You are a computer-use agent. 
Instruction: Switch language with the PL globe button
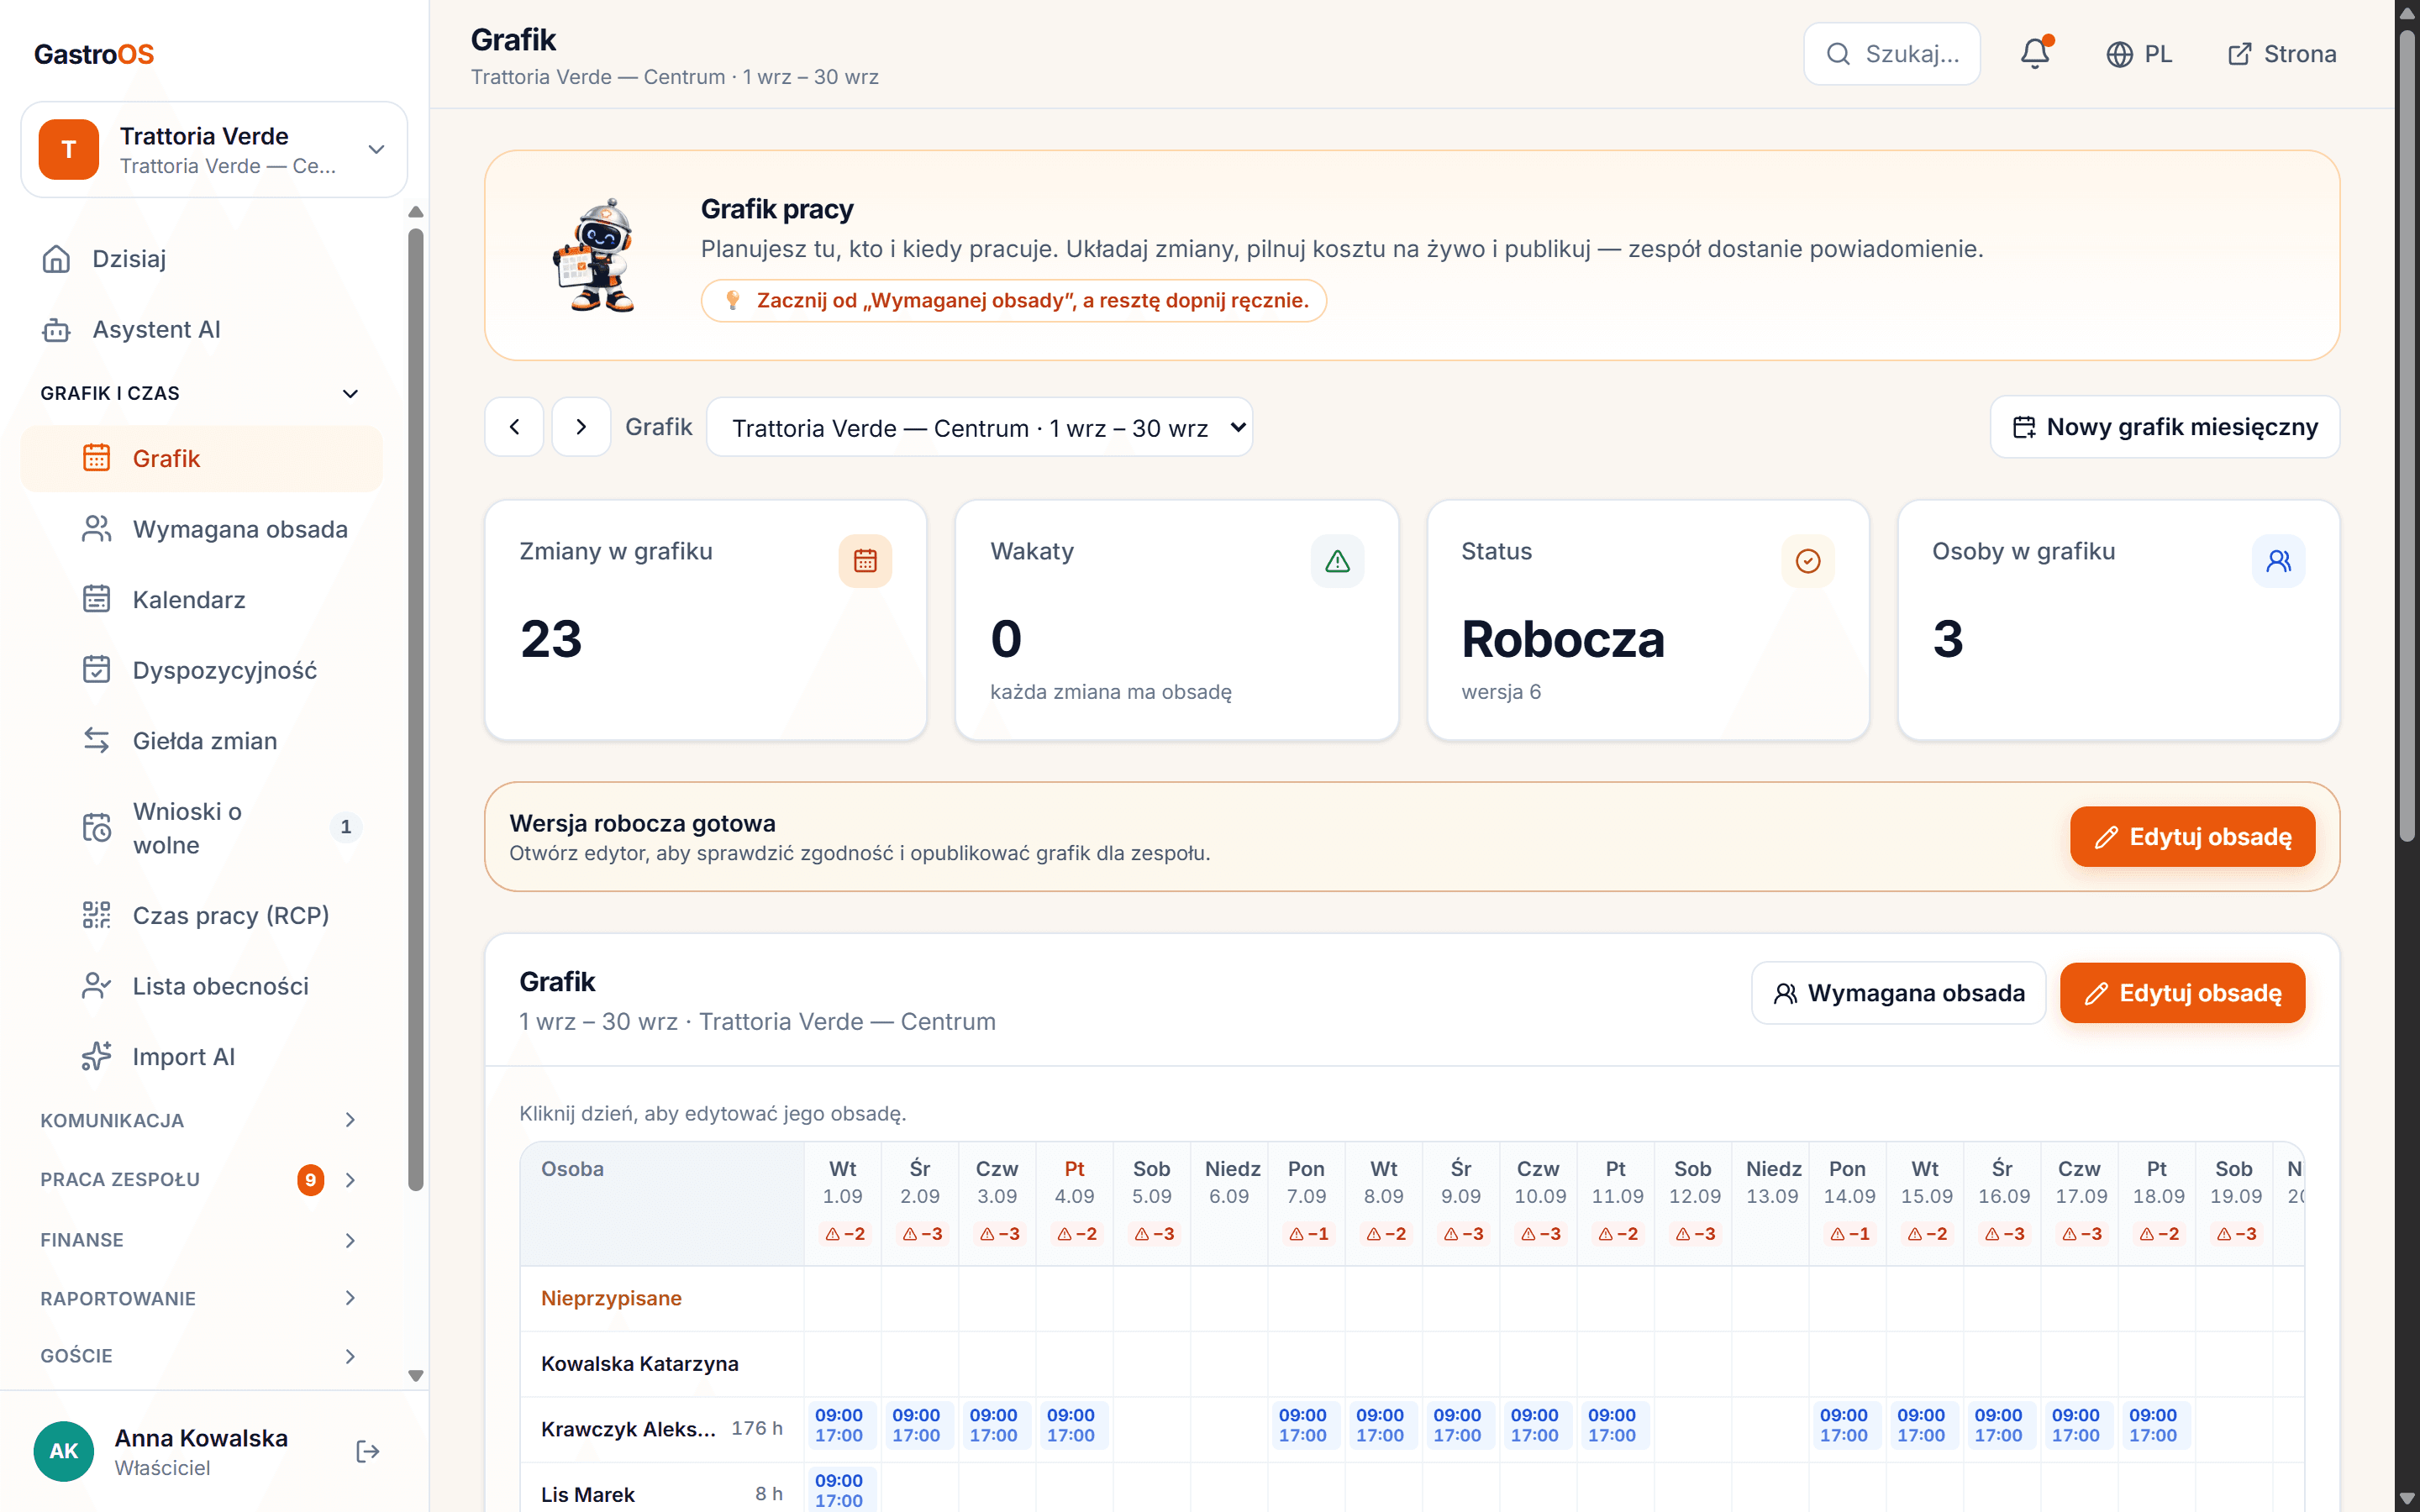pos(2139,54)
